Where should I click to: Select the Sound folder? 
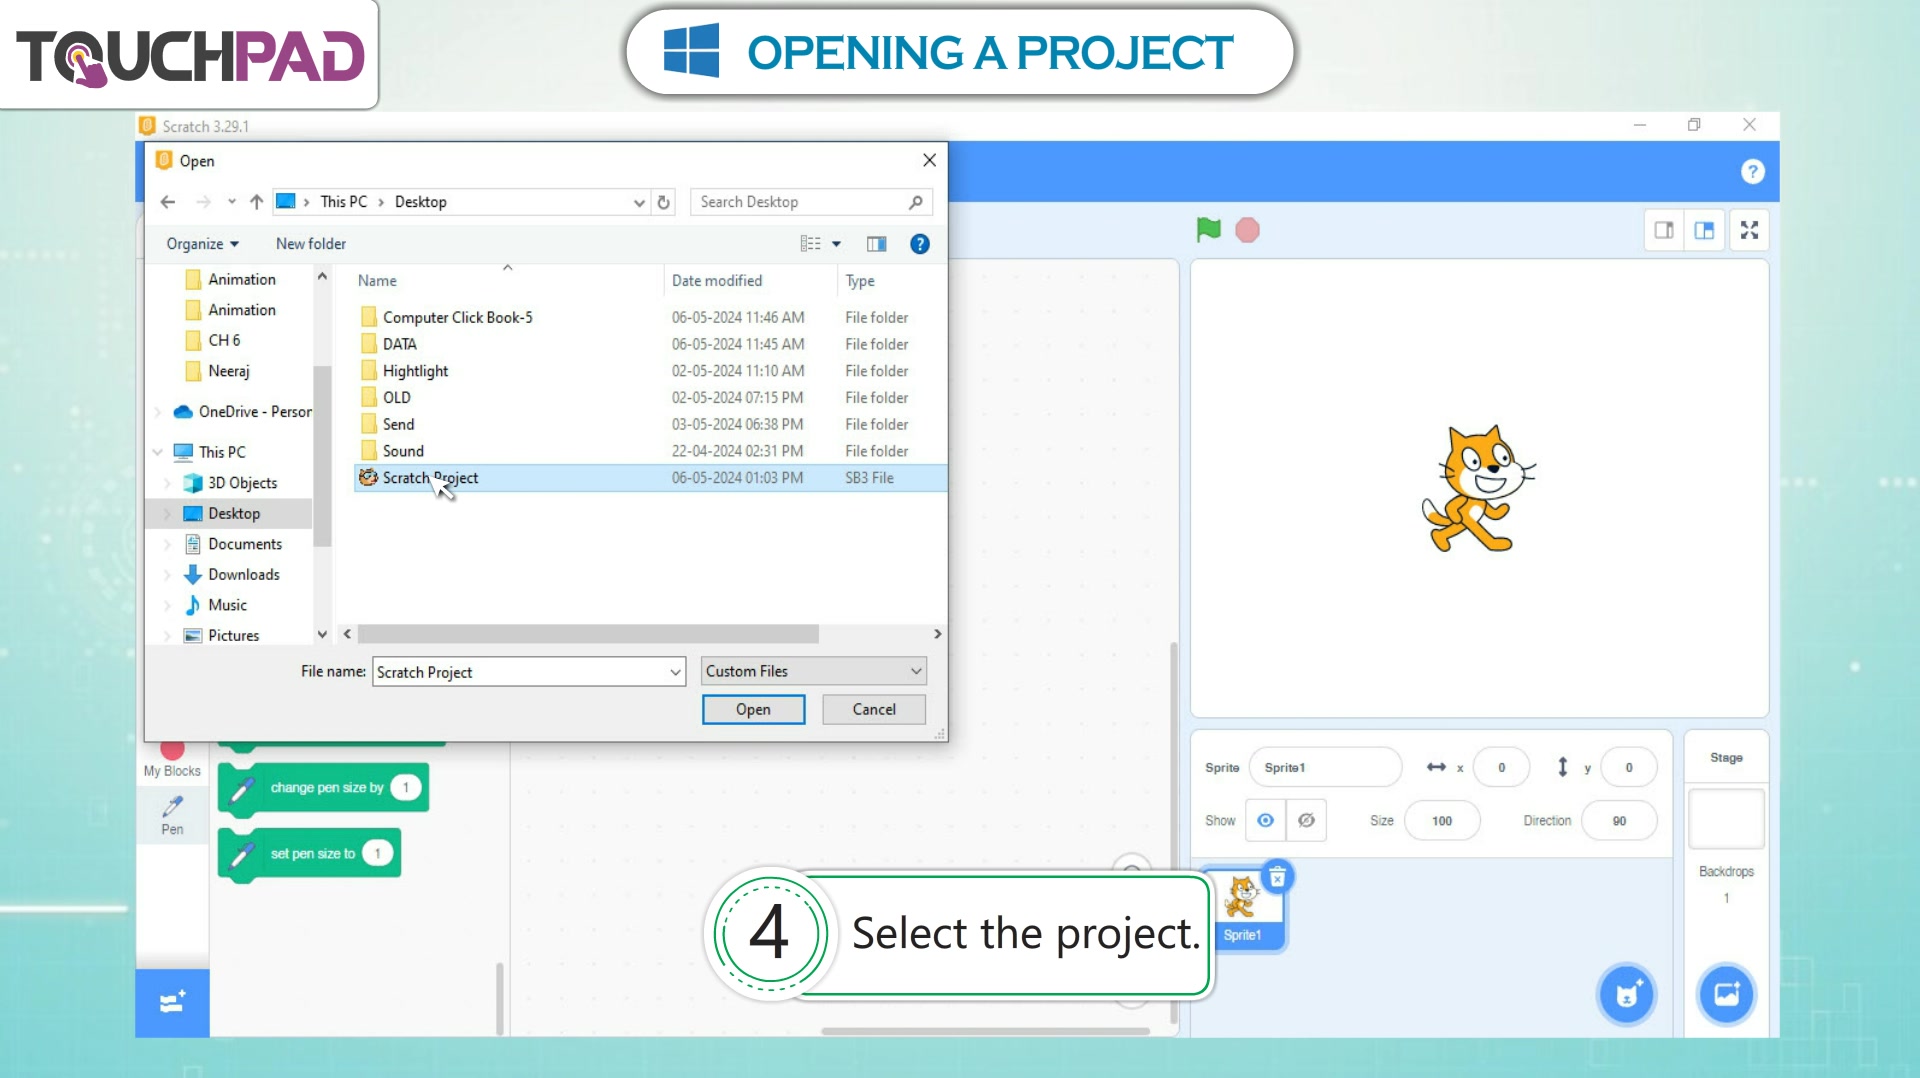[x=403, y=451]
